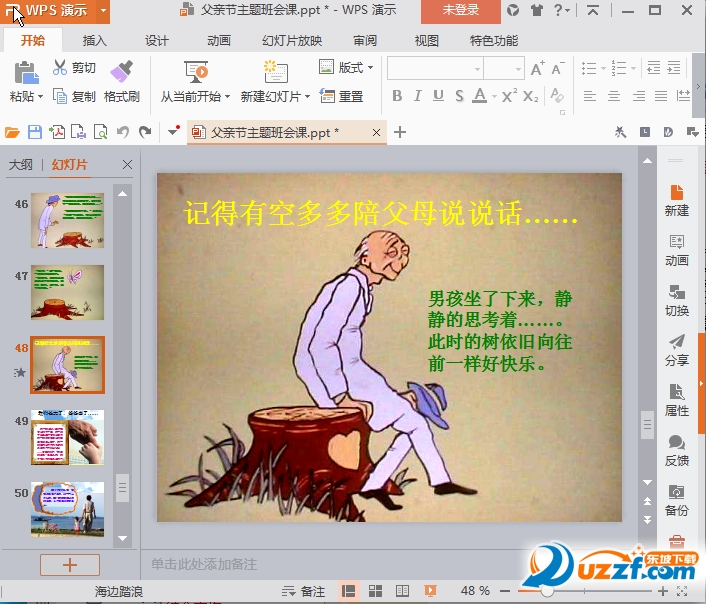Toggle text shadow S formatting

click(459, 95)
